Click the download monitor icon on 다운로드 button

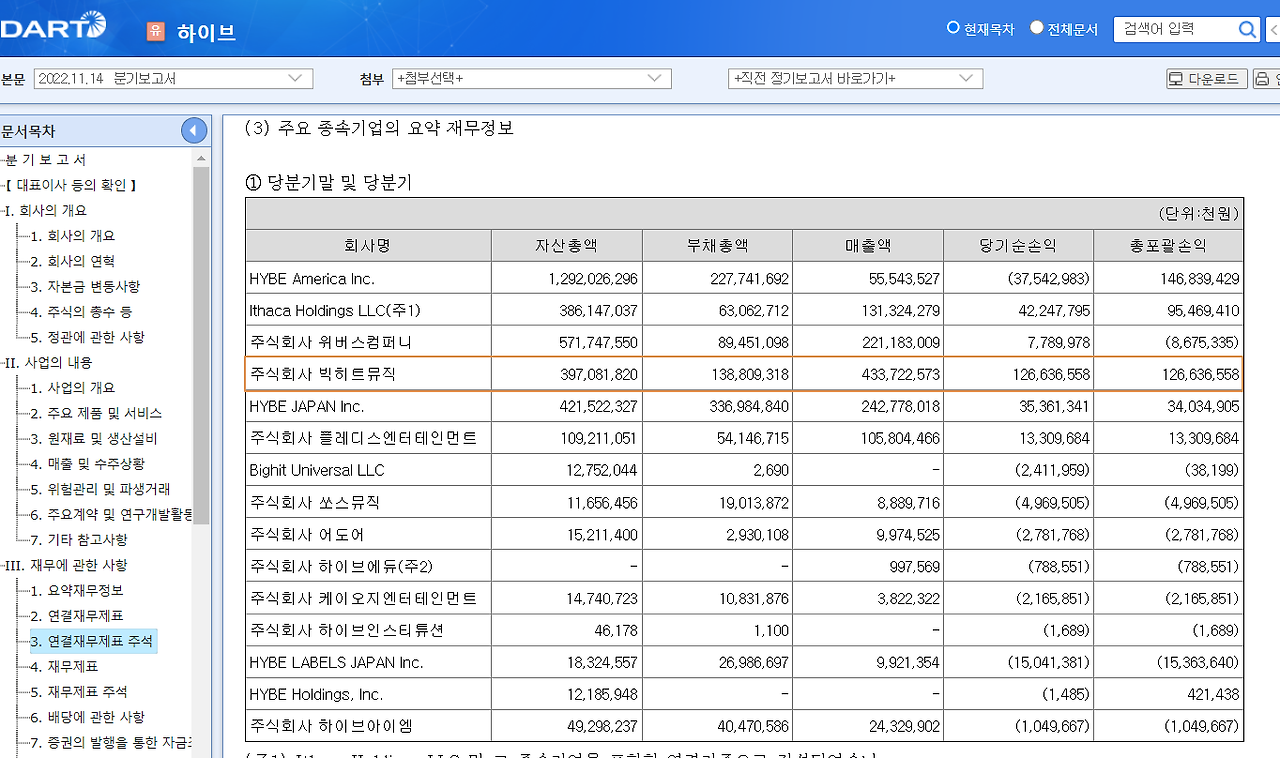[1177, 77]
